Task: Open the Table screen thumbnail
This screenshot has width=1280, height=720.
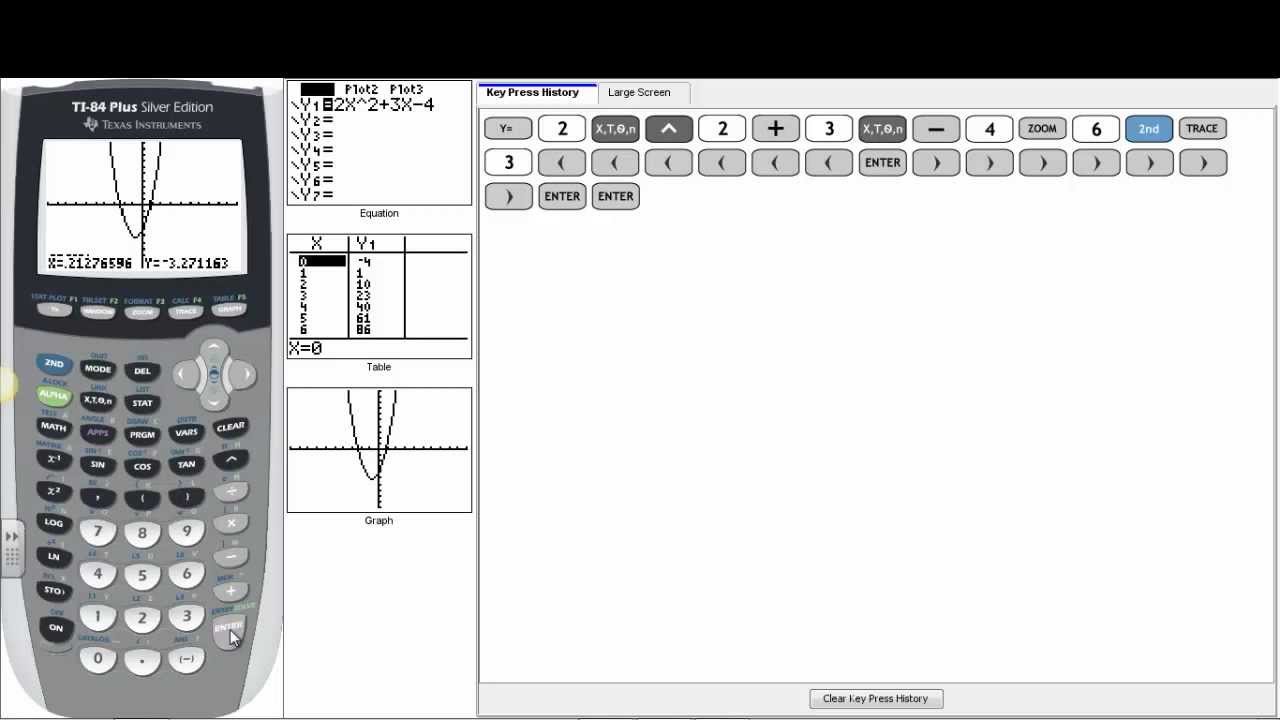Action: coord(379,297)
